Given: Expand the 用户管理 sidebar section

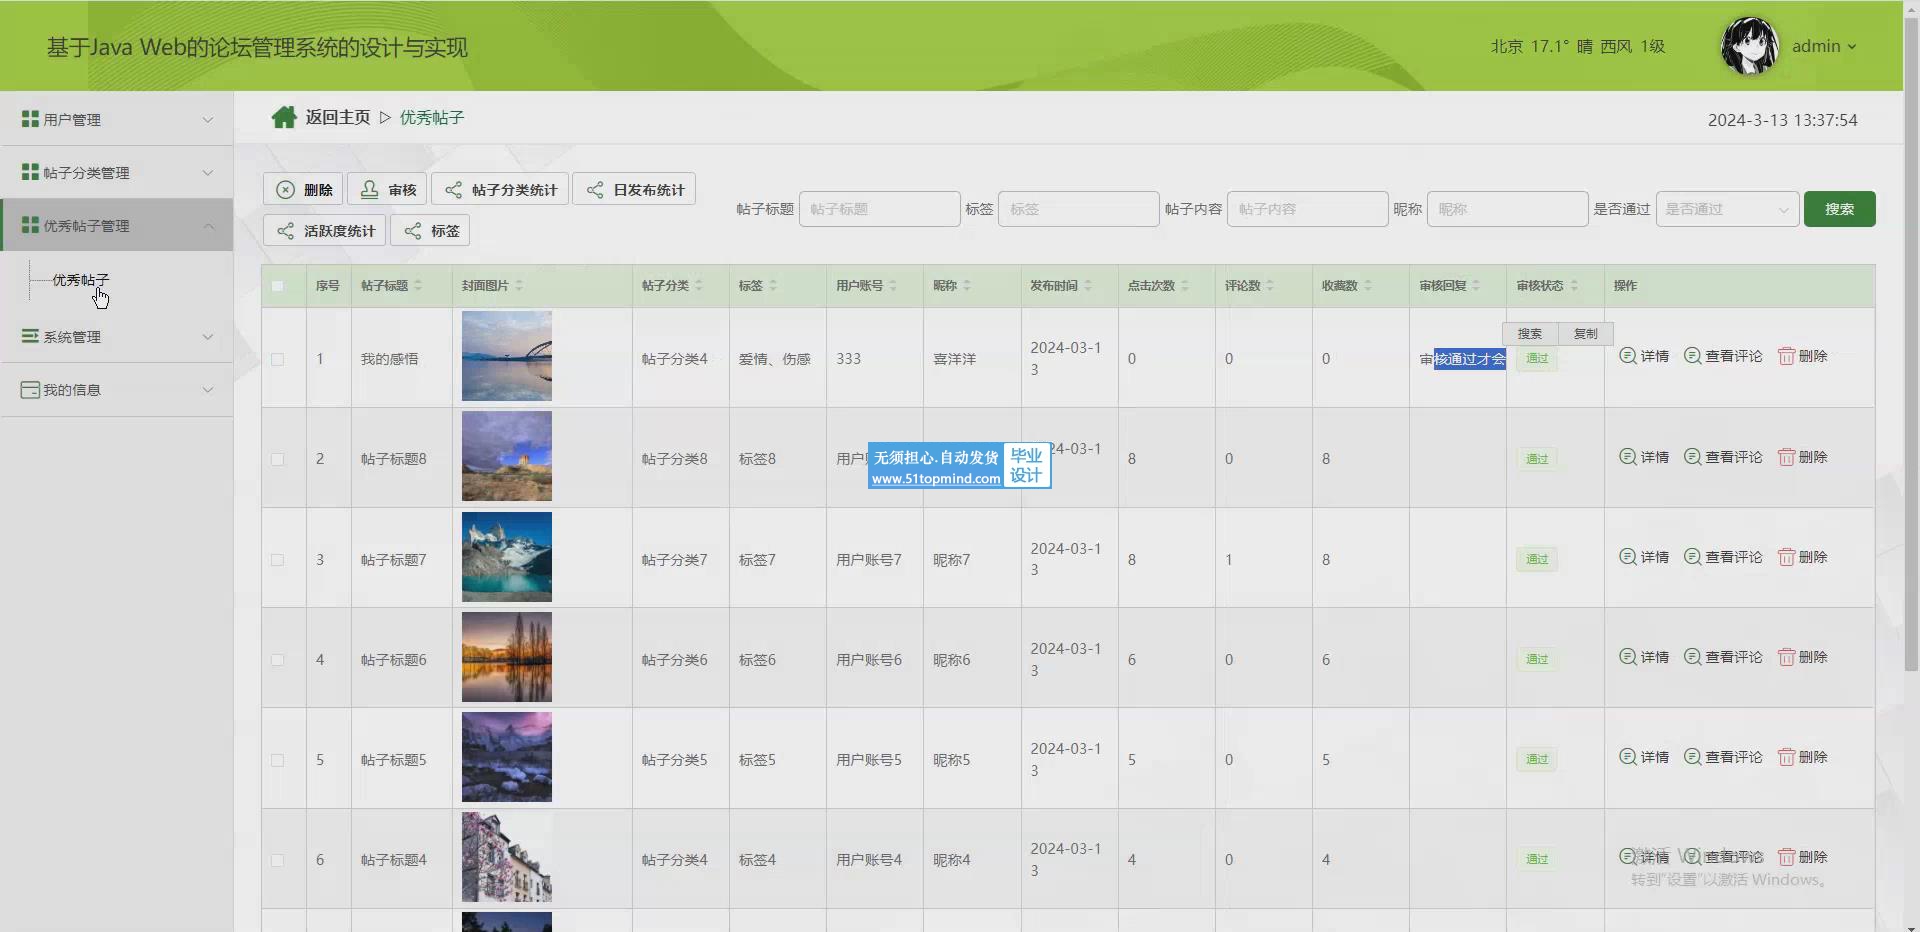Looking at the screenshot, I should tap(117, 119).
